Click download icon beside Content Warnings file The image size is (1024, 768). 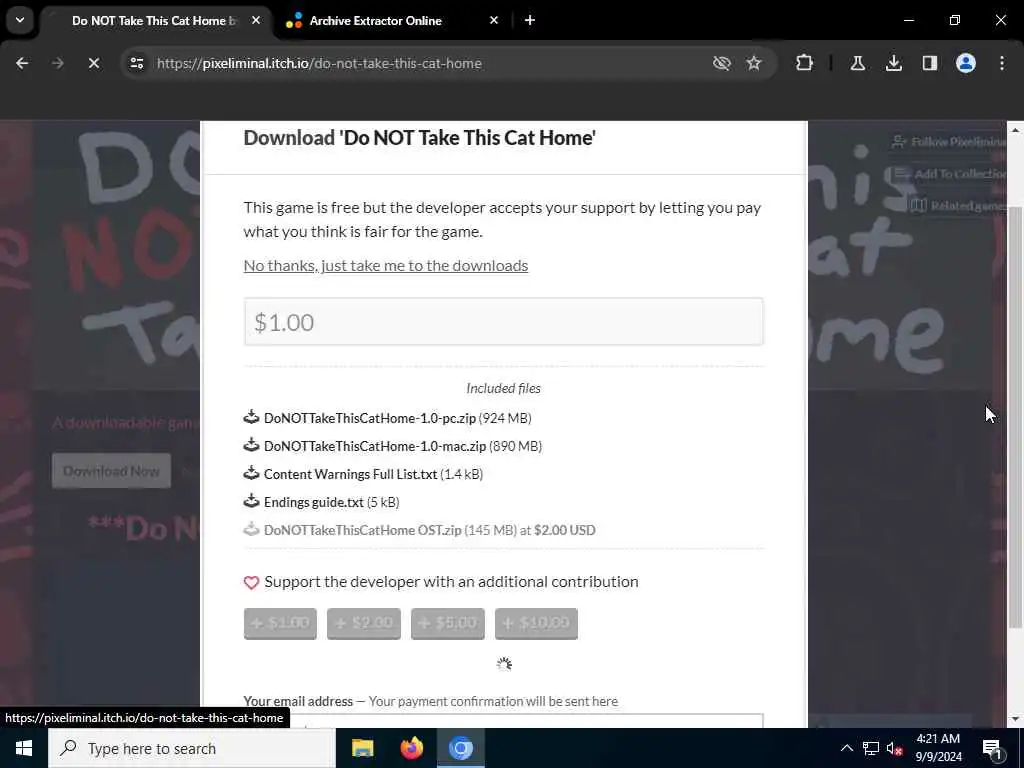pyautogui.click(x=251, y=473)
